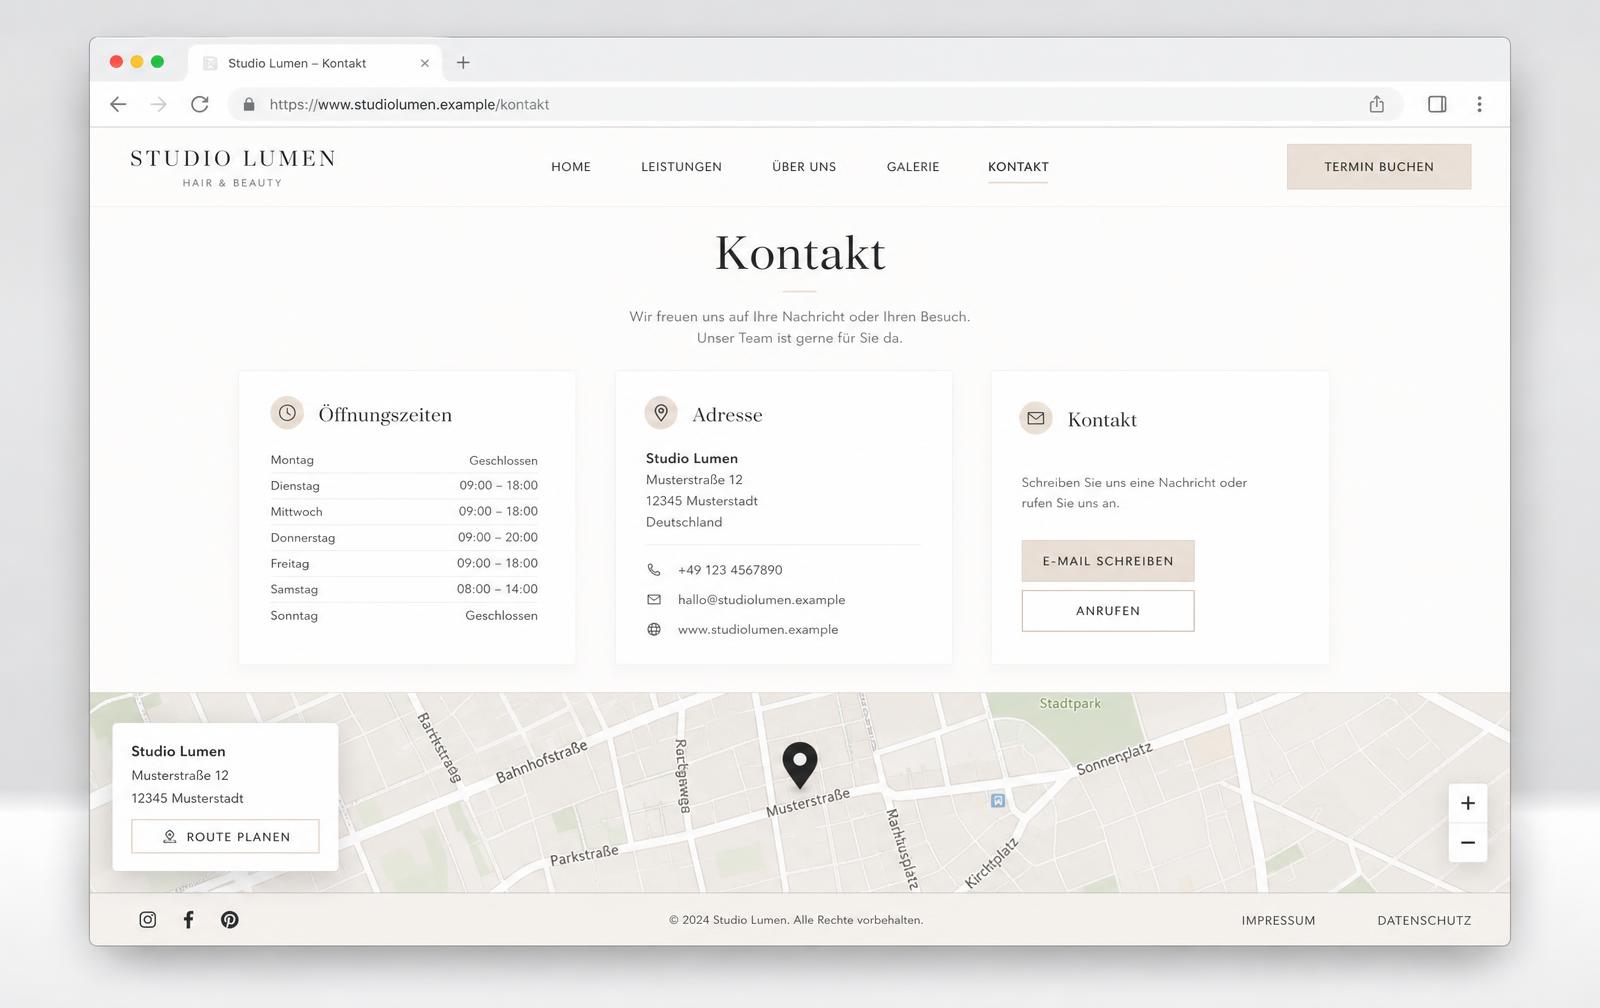Click the Musterstraße 12 line in Adresse card
This screenshot has height=1008, width=1600.
[x=694, y=480]
